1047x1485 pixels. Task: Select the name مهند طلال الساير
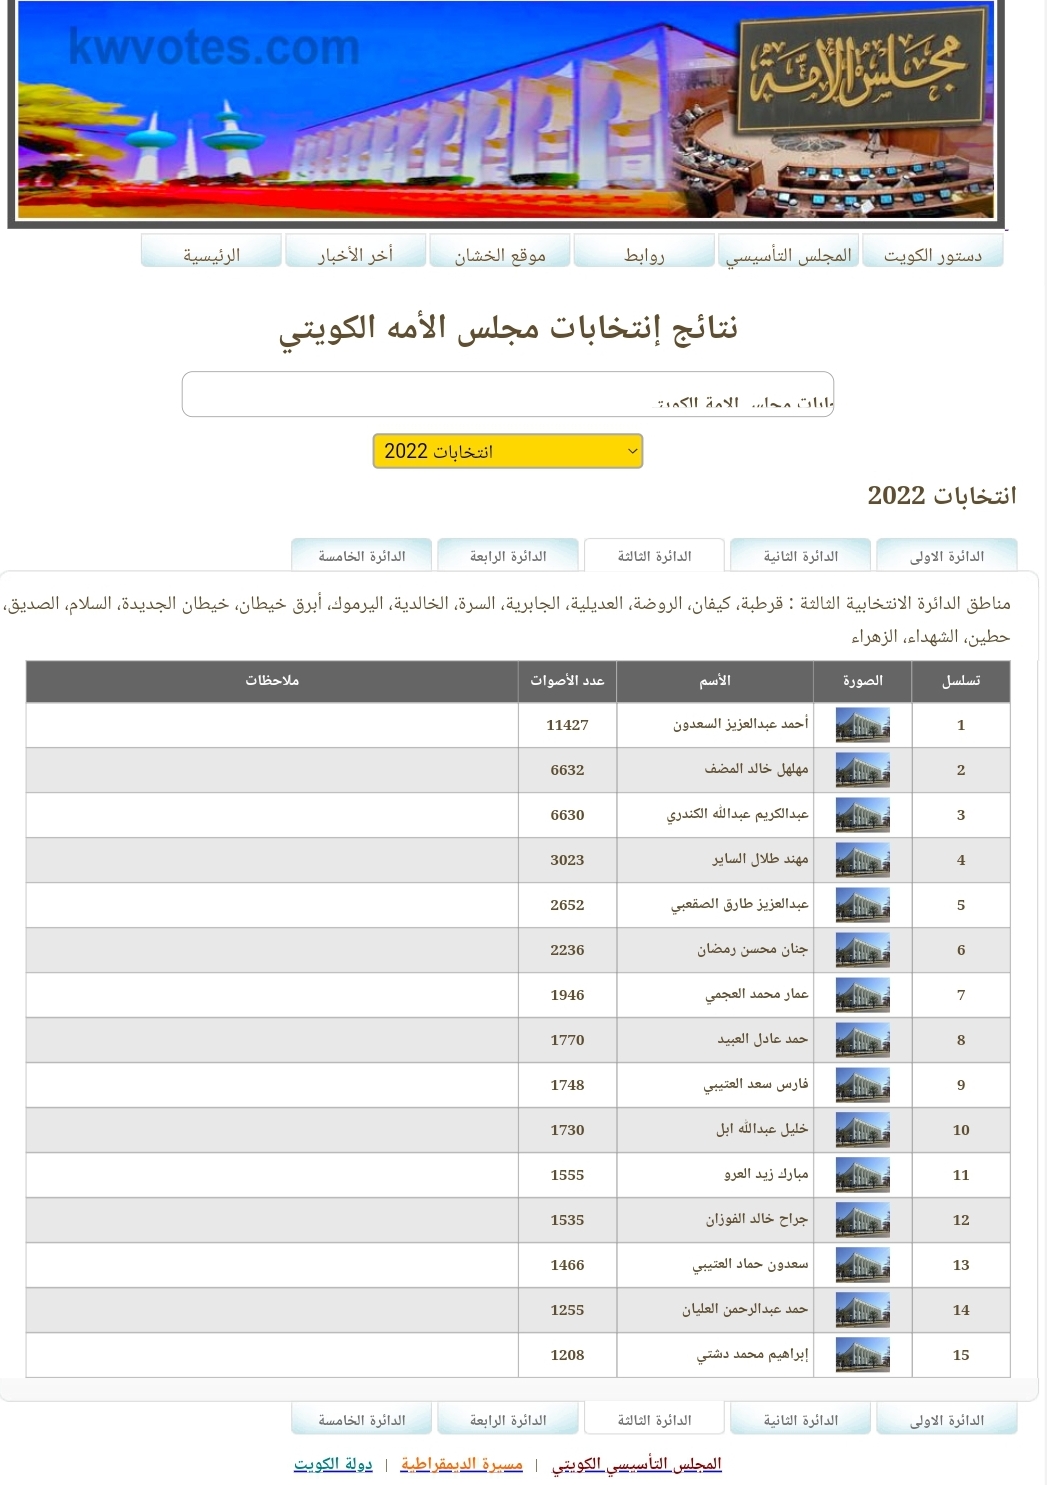point(761,859)
